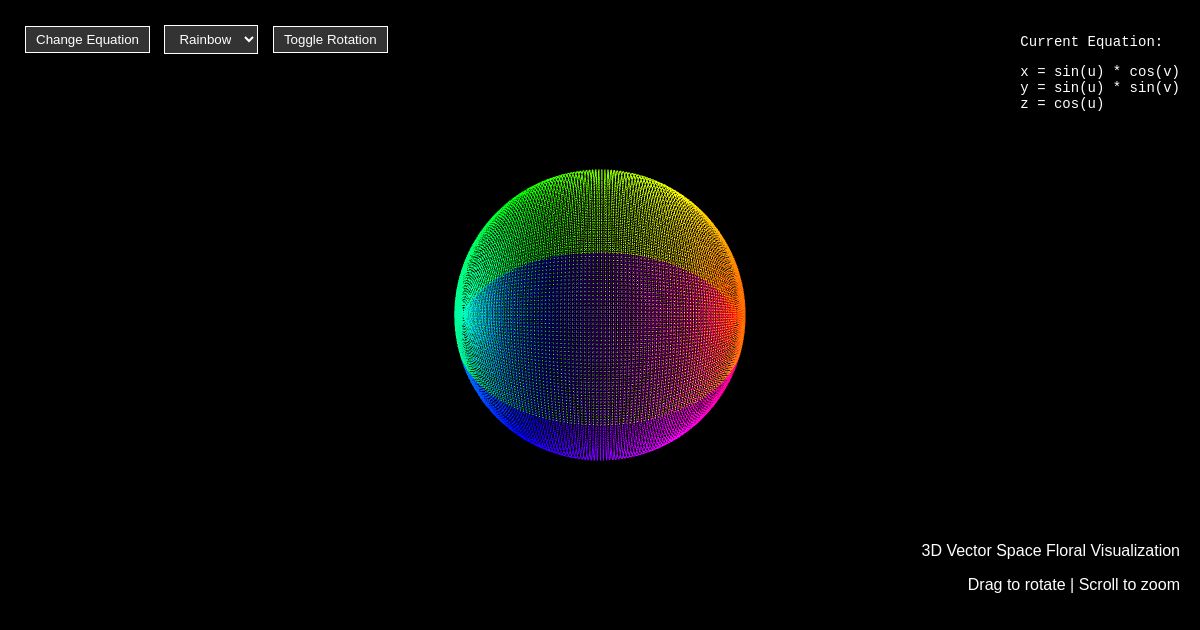Click the rotating rainbow sphere visualization
Screen dimensions: 1200x630
pos(600,315)
